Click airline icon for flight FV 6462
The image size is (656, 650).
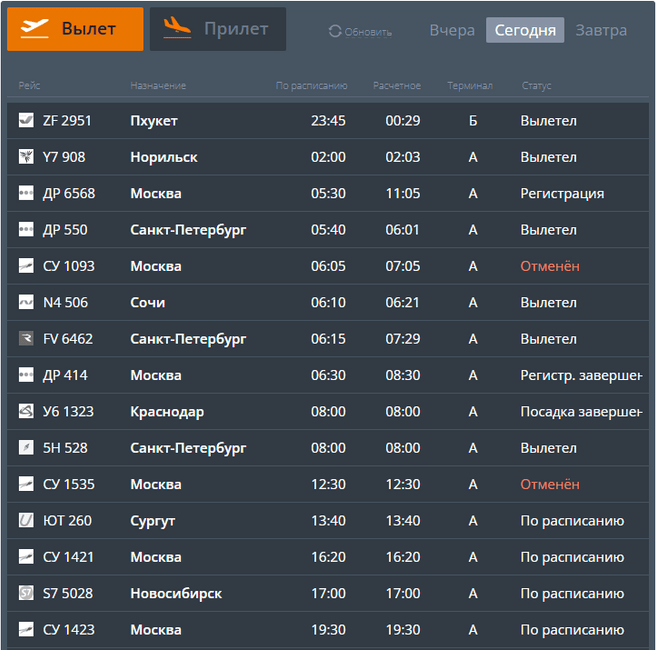coord(26,339)
